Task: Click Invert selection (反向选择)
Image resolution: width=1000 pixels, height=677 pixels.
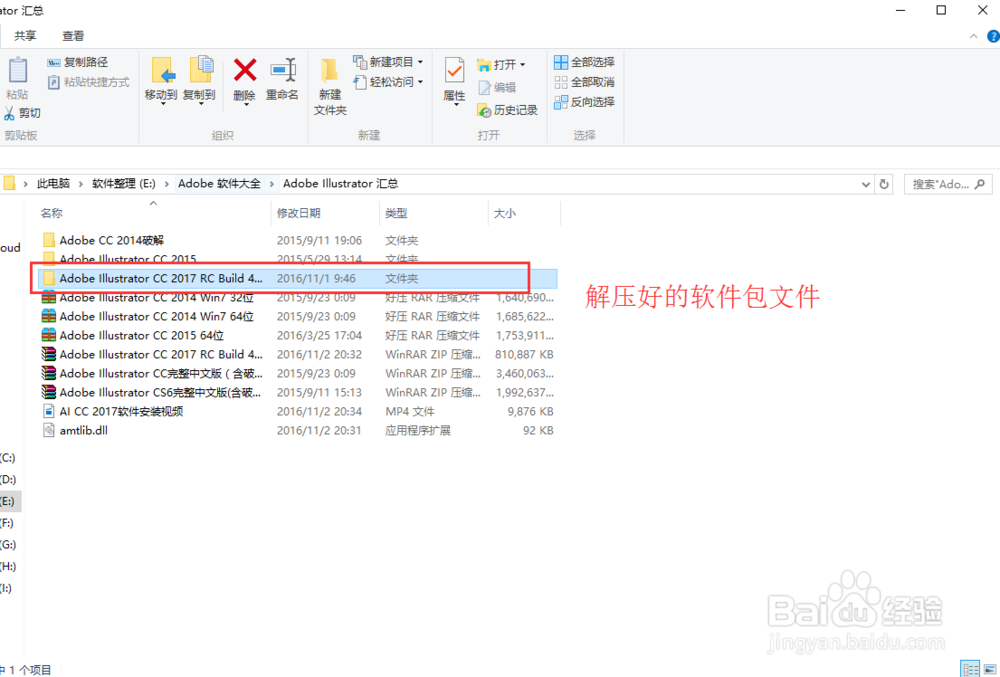Action: click(x=584, y=102)
